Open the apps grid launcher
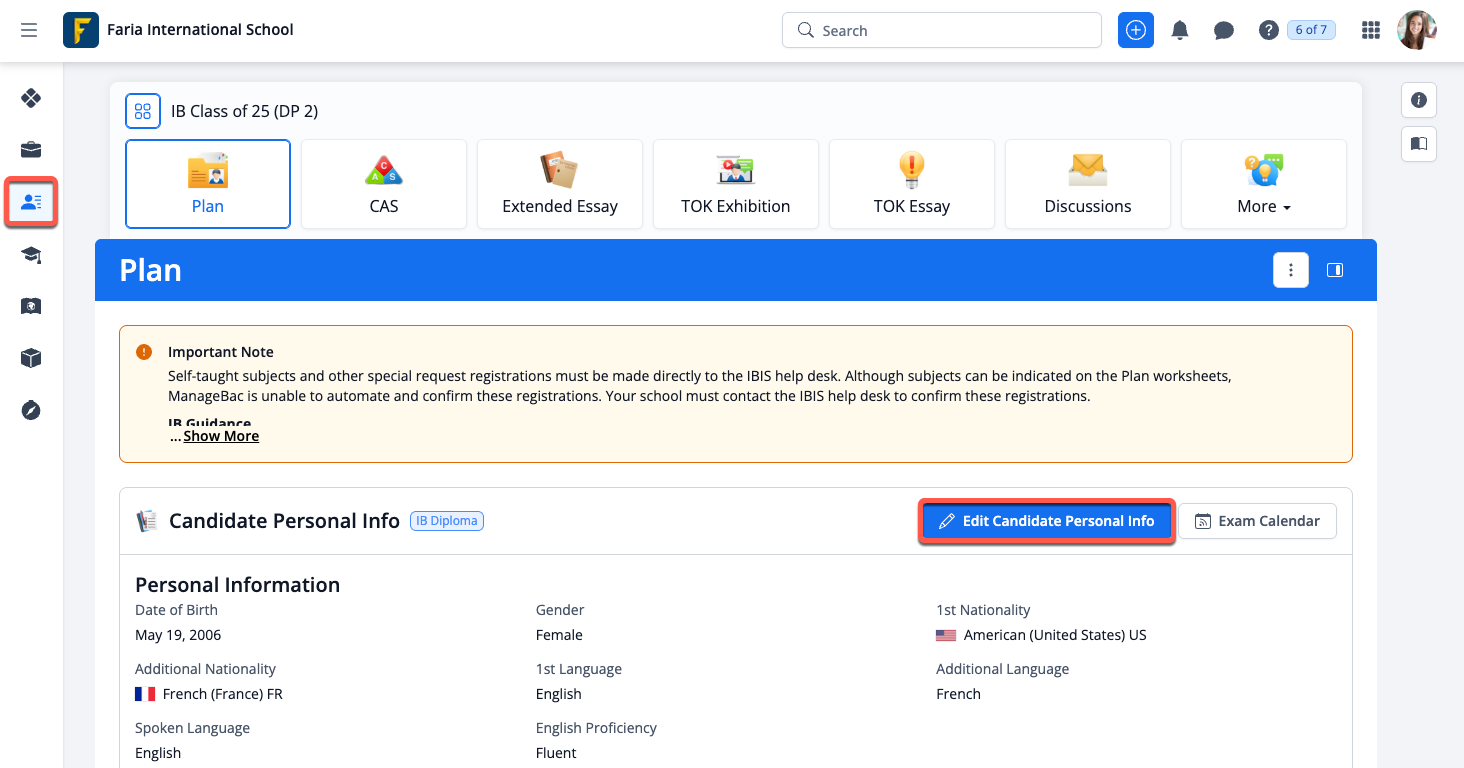The height and width of the screenshot is (768, 1464). pos(1371,30)
